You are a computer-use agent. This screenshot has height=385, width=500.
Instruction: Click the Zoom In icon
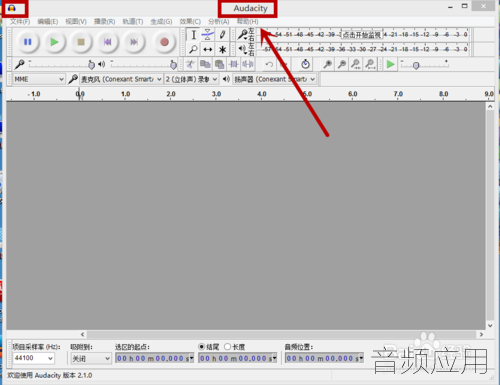click(327, 64)
